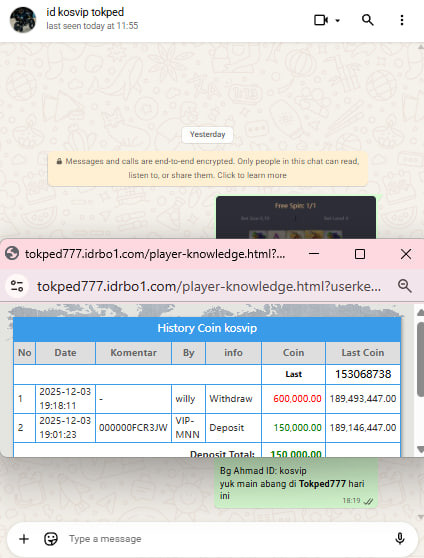Click the Last label cell
Viewport: 424px width, 558px height.
[293, 374]
